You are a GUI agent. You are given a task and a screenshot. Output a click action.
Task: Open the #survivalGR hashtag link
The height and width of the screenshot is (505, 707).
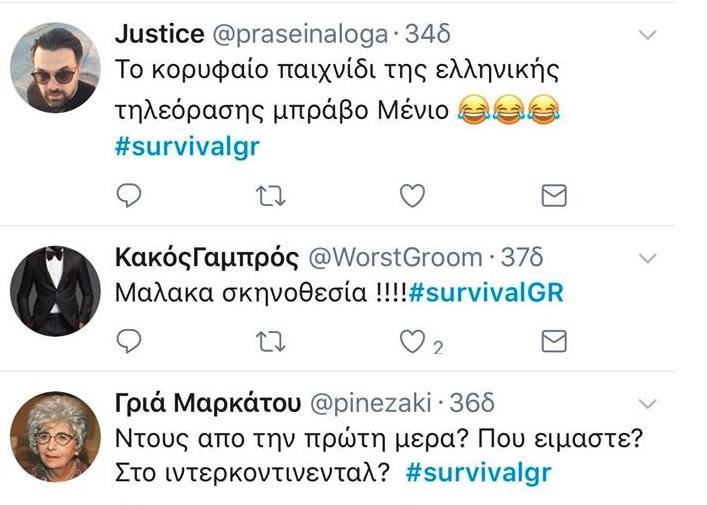coord(486,293)
